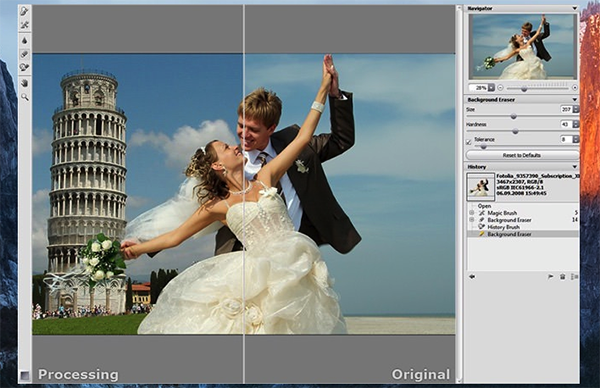
Task: Click the trash icon in History panel
Action: point(562,277)
